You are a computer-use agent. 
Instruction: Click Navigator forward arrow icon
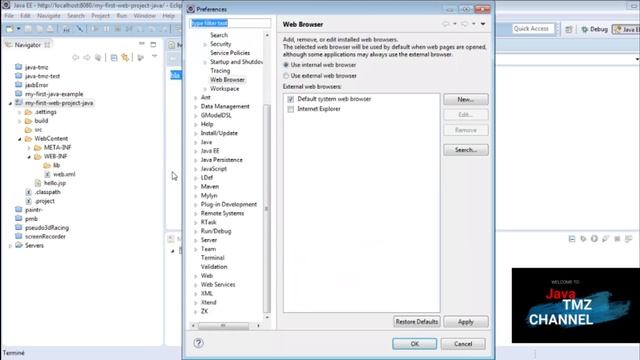point(87,58)
